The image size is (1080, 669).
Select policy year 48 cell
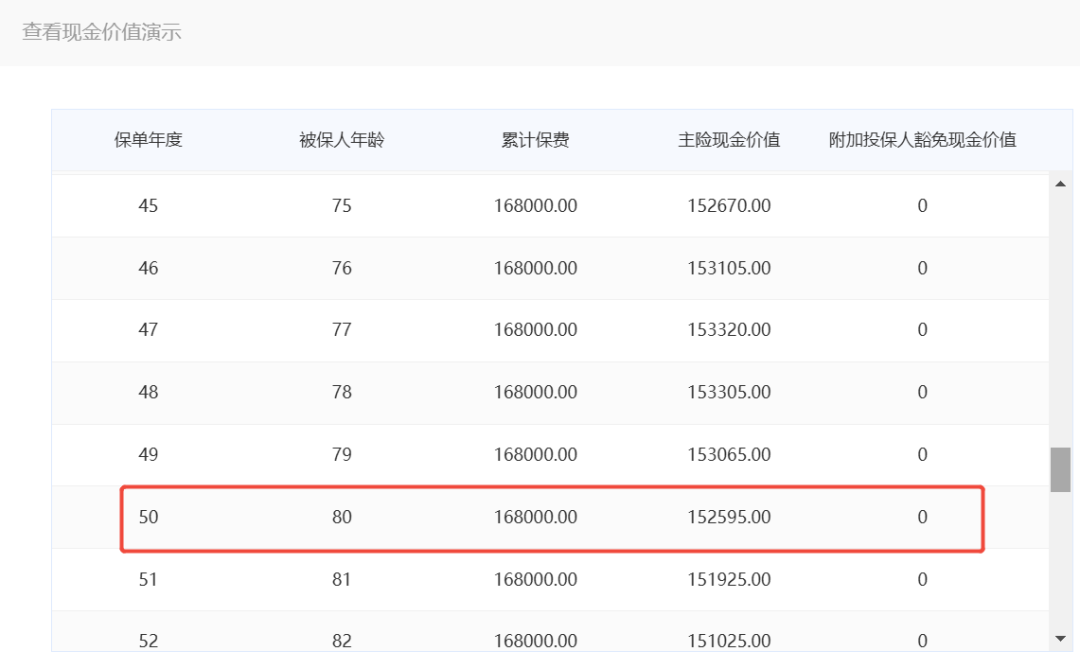[148, 392]
